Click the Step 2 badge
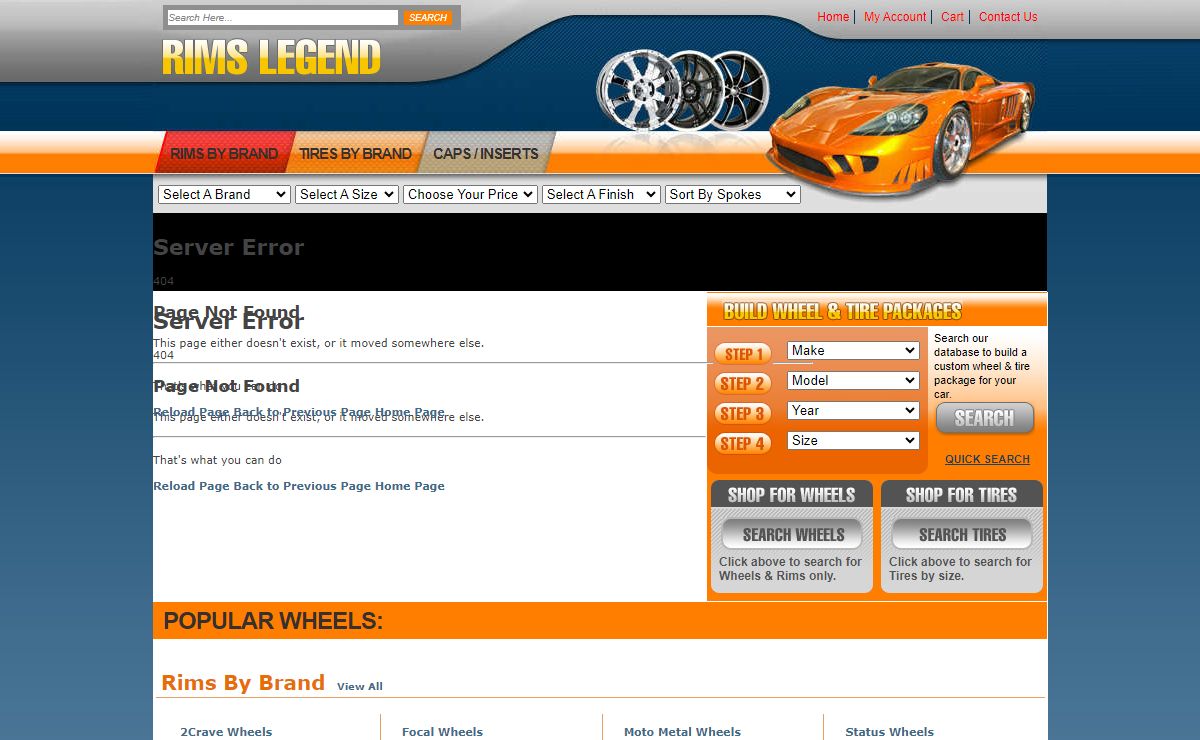 click(742, 383)
